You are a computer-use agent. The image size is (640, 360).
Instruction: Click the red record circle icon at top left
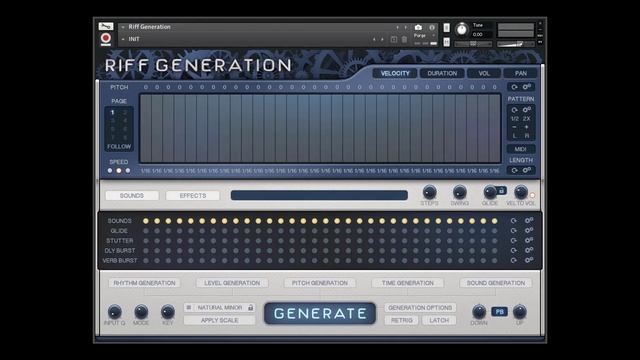point(106,38)
